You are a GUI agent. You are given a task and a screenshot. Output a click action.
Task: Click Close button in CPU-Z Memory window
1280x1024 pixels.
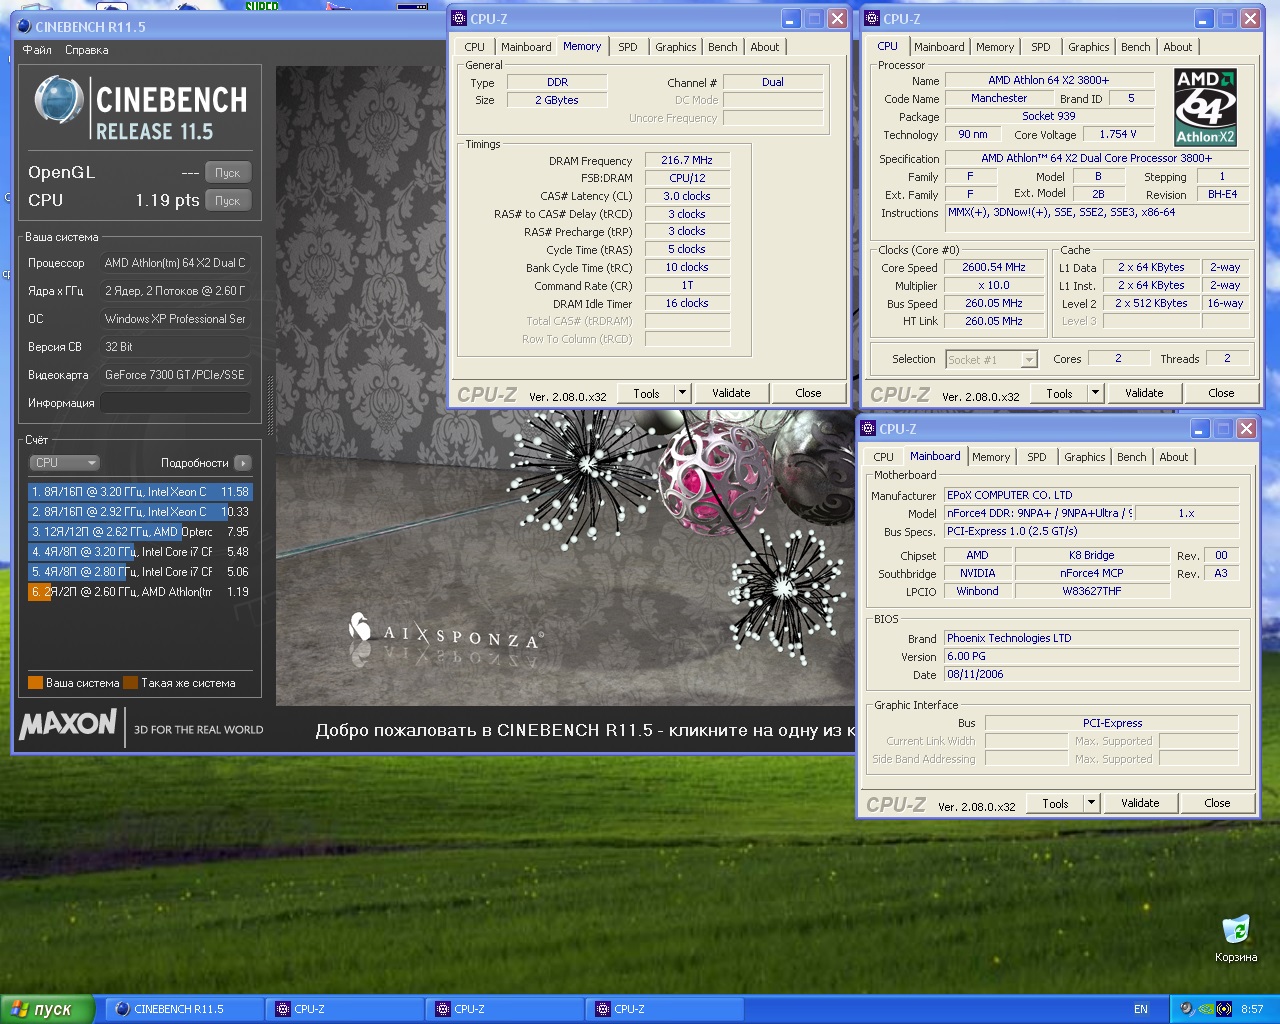click(x=808, y=393)
